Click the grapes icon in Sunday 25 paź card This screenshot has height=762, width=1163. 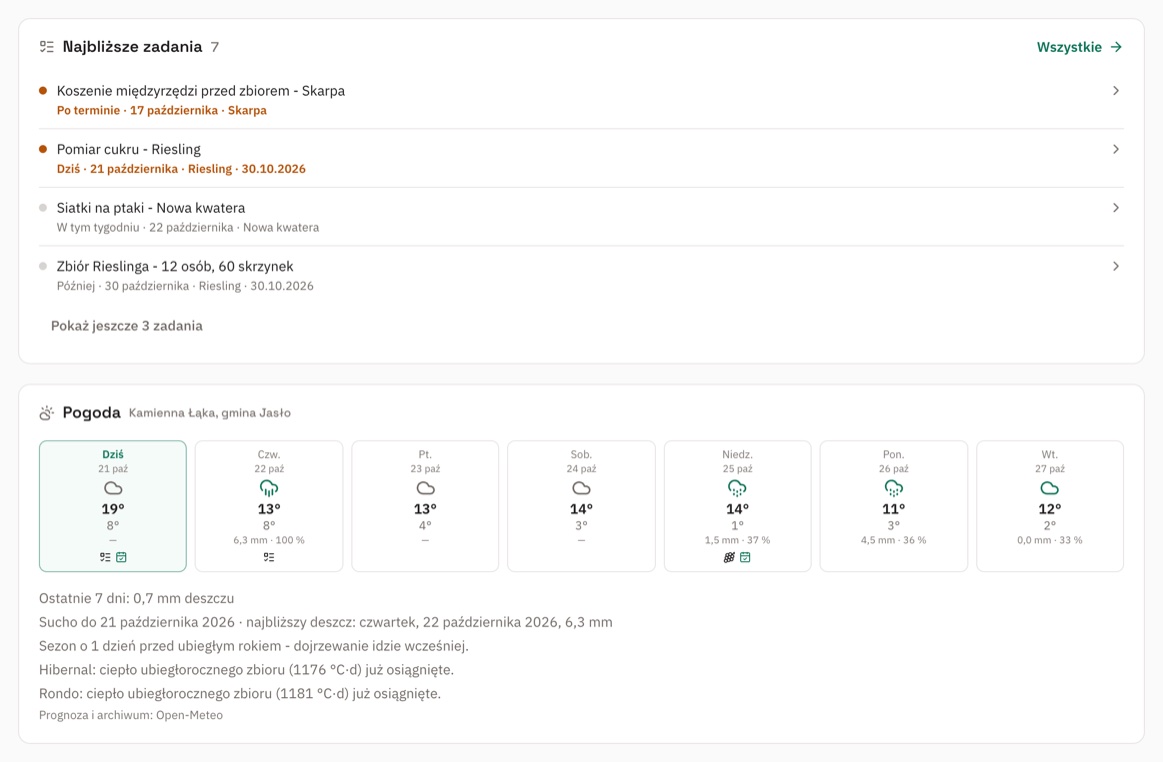pyautogui.click(x=729, y=557)
